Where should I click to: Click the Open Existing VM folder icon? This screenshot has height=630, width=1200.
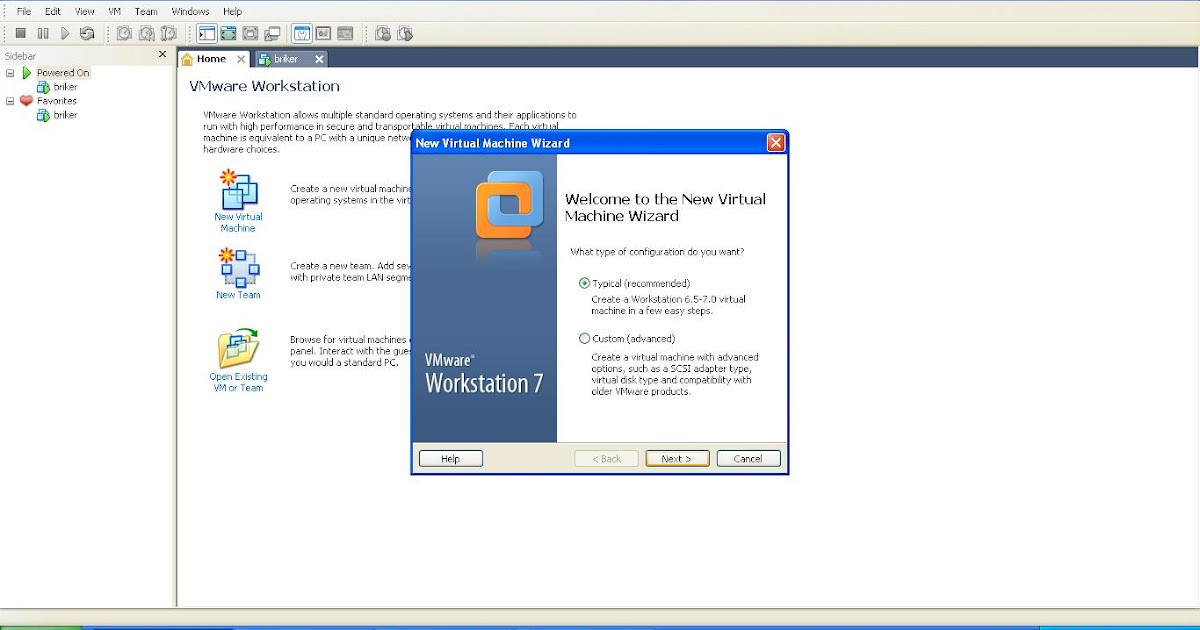click(238, 348)
